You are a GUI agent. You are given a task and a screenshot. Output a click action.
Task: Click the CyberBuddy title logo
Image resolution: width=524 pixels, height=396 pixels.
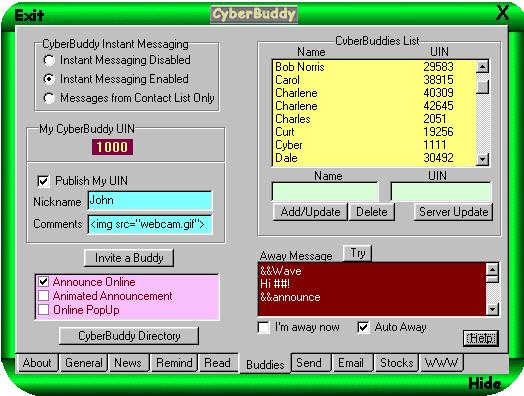pos(254,15)
